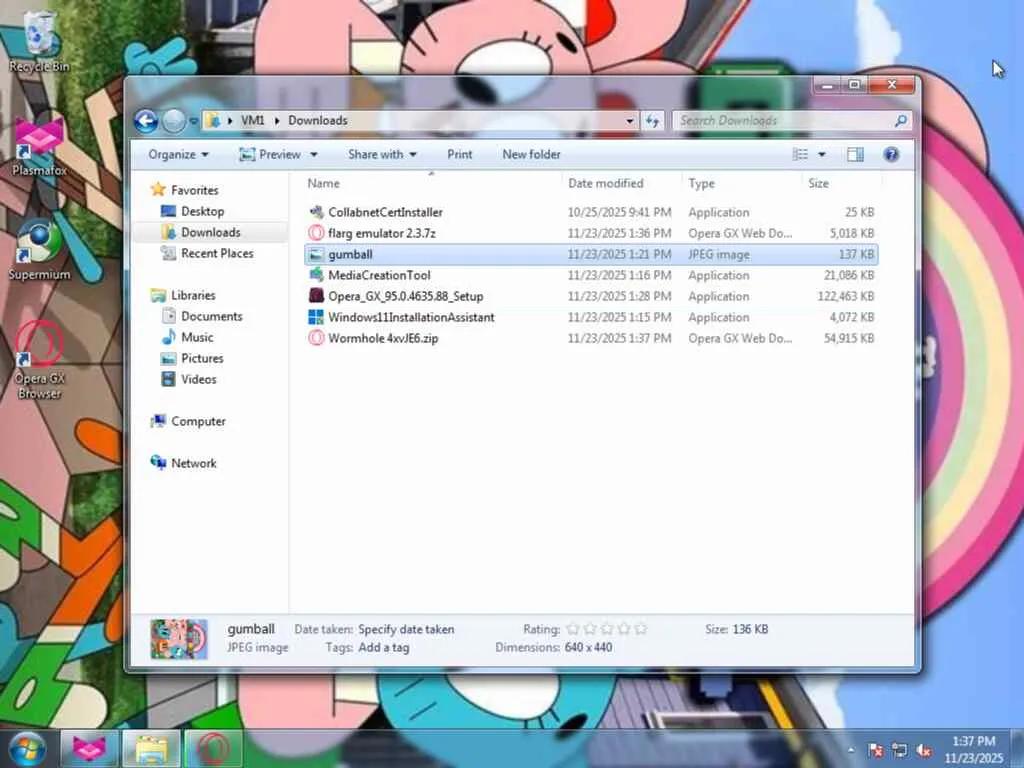
Task: Click the Opera_GX_95.0.4635.88_Setup file icon
Action: point(316,296)
